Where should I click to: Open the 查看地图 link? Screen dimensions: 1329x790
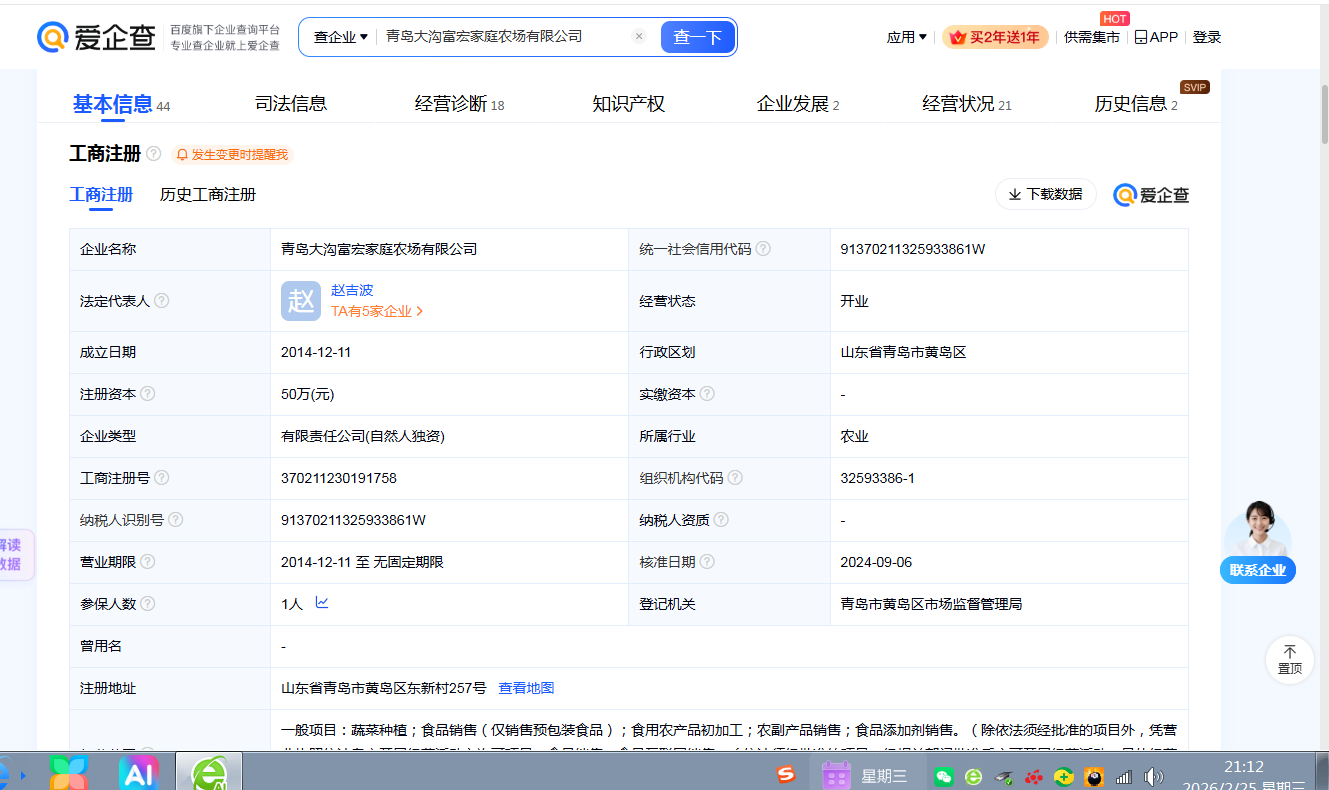[x=526, y=688]
